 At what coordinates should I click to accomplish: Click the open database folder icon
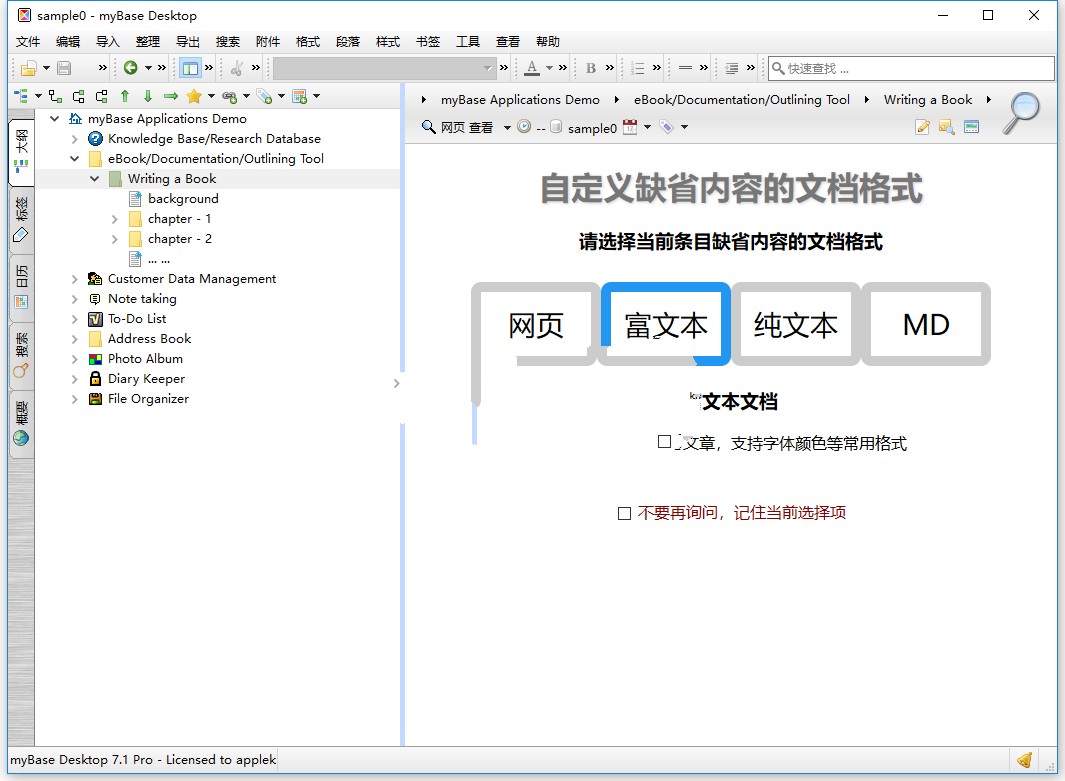click(29, 68)
